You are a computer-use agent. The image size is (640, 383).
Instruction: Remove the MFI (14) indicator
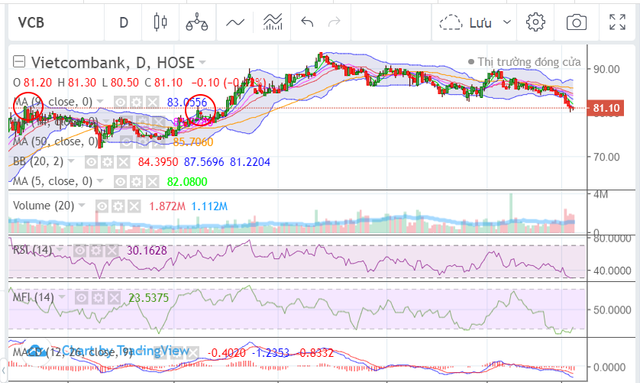pos(114,298)
